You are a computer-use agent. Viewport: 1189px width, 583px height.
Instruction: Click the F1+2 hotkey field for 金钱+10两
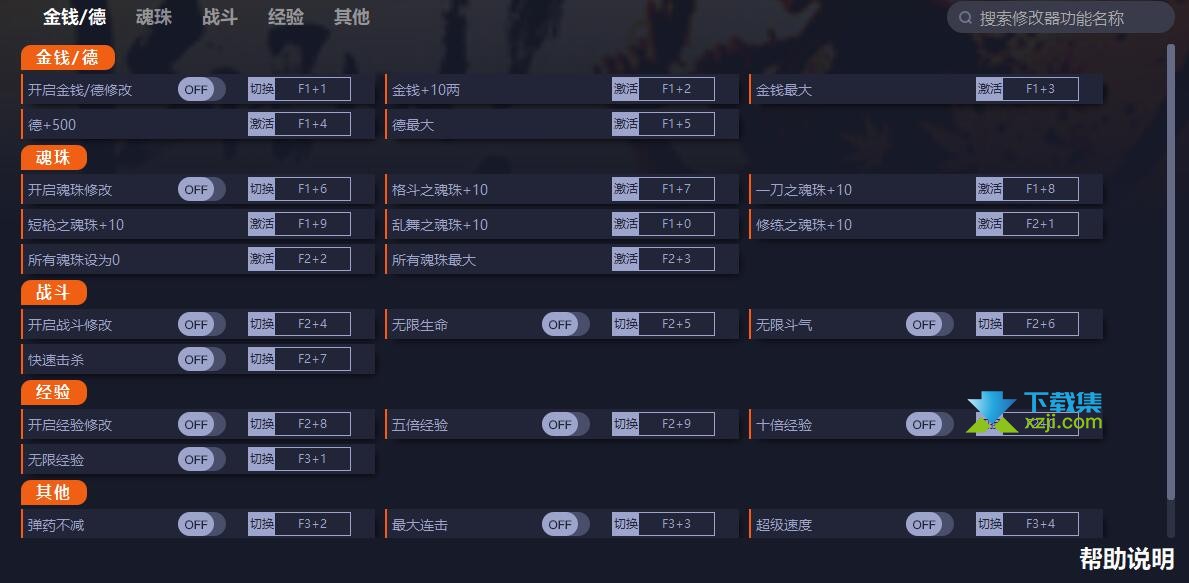coord(676,89)
